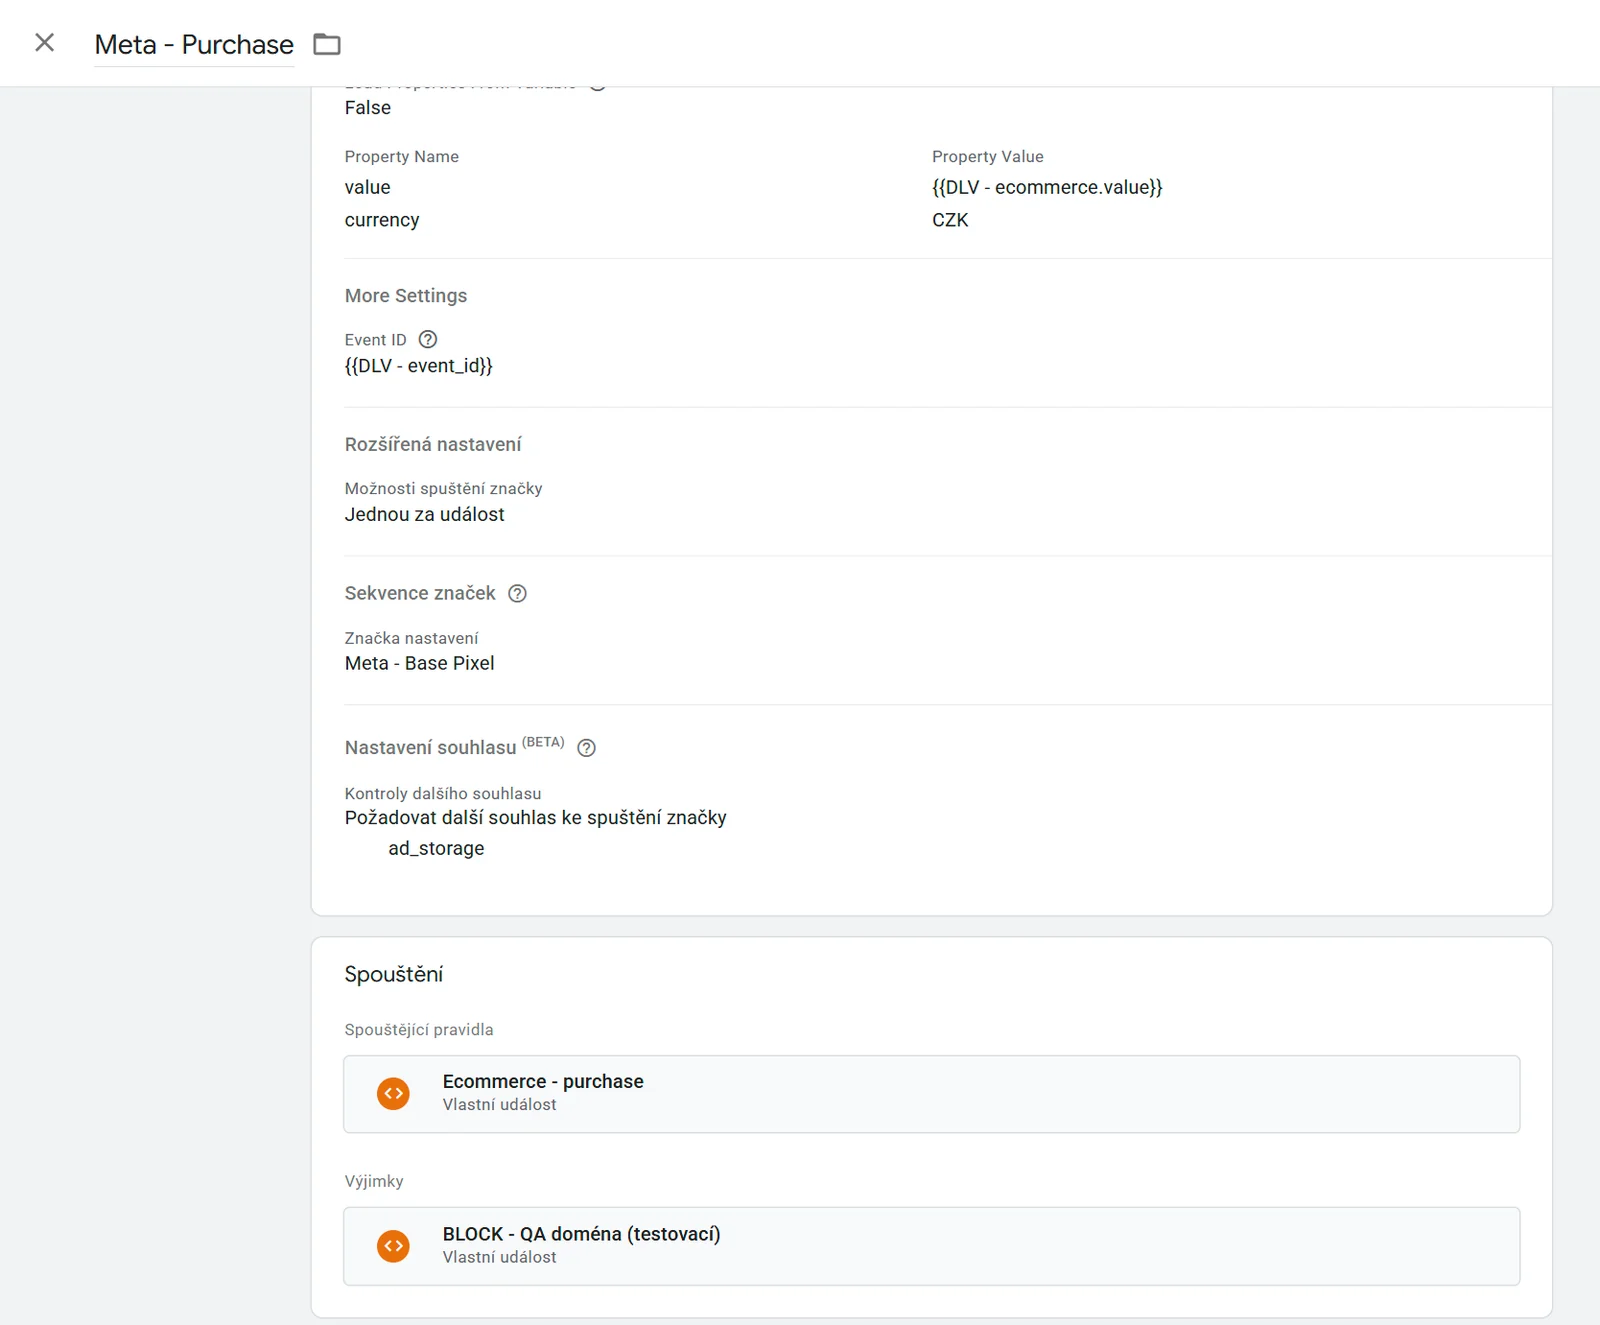Open the Event ID help icon
1600x1325 pixels.
click(428, 339)
